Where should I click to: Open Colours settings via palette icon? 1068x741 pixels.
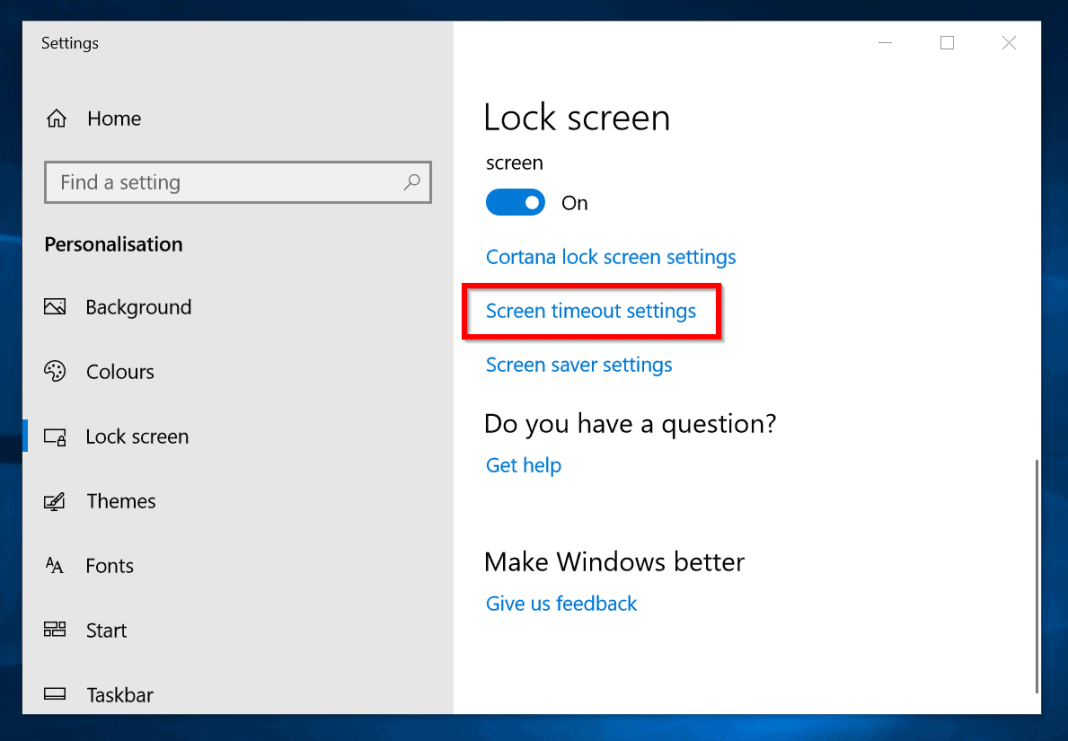(x=56, y=371)
